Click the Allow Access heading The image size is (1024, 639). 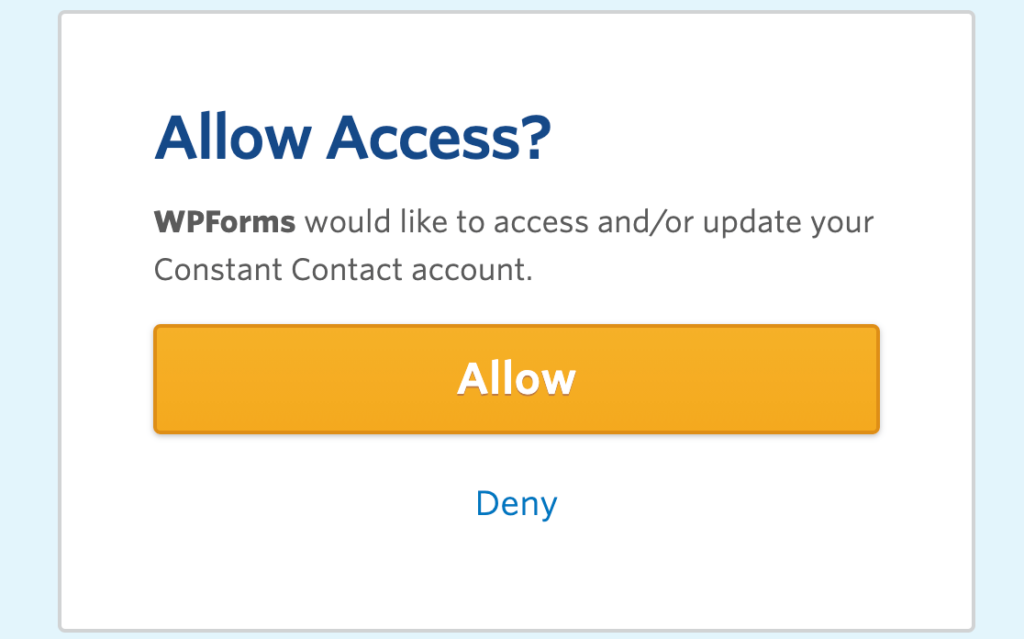point(352,137)
